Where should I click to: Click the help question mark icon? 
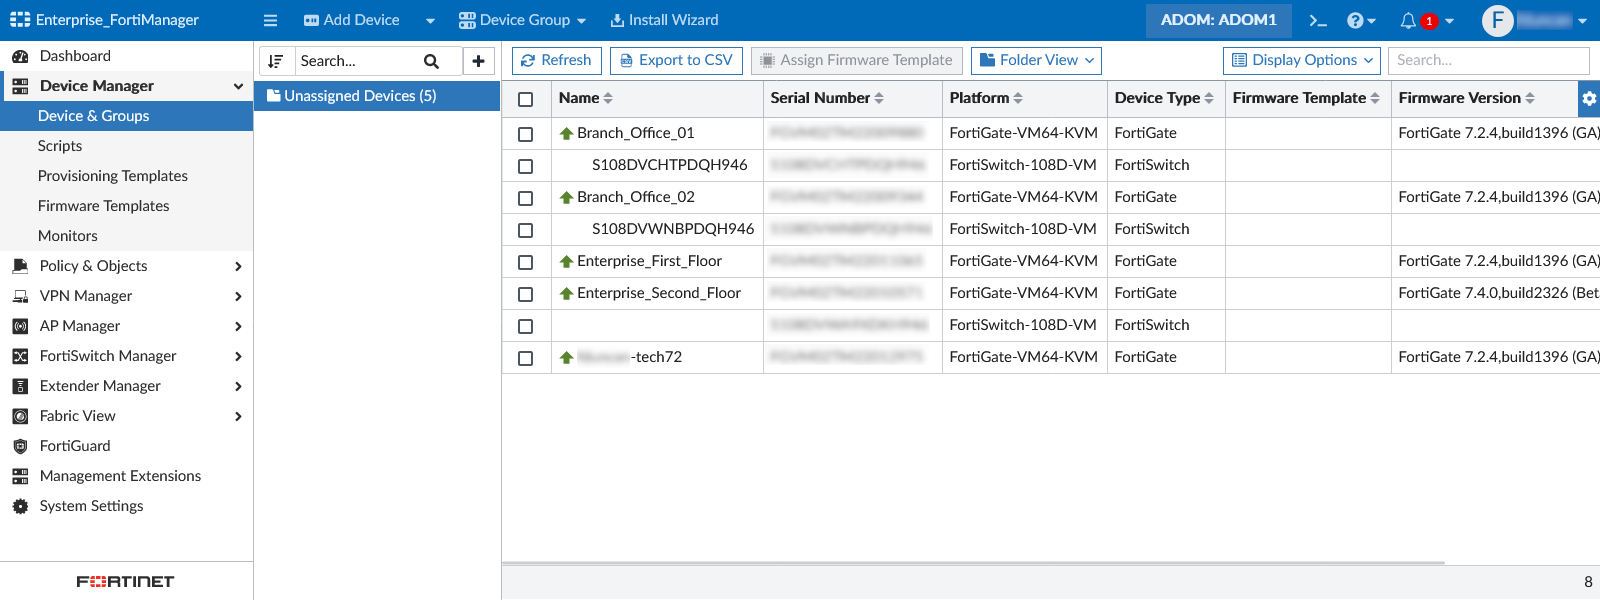1356,20
